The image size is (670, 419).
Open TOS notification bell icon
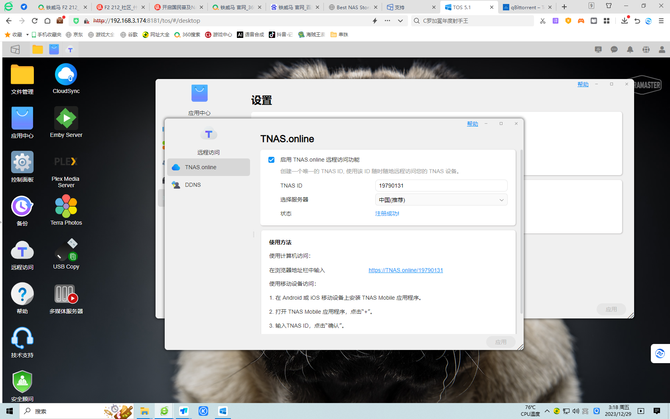[x=630, y=50]
